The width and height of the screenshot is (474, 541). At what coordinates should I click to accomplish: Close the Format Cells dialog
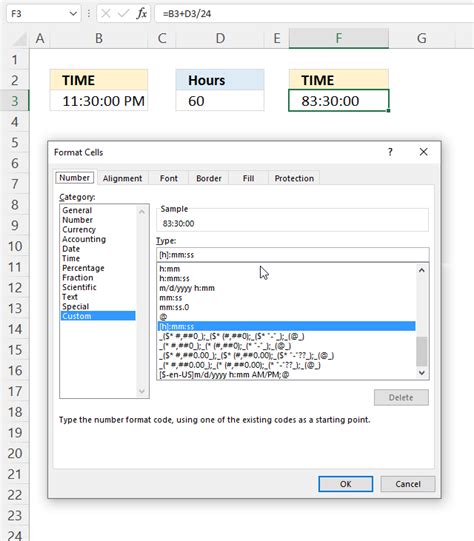click(x=424, y=152)
